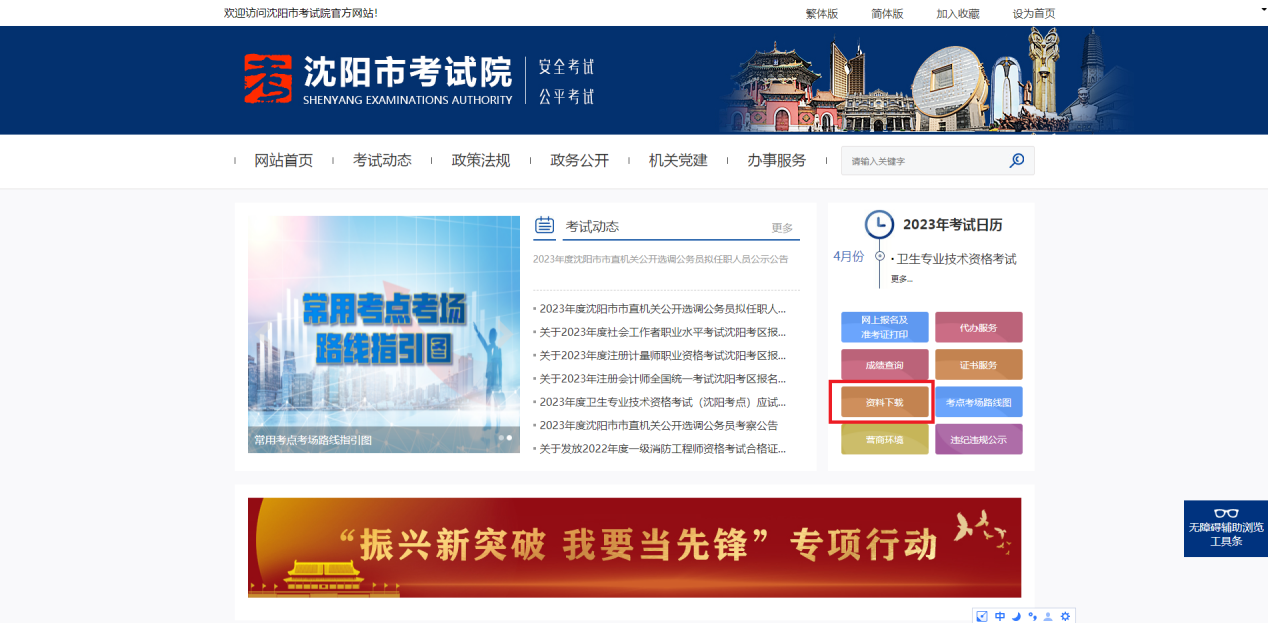The width and height of the screenshot is (1268, 623).
Task: Click the exam calendar clock icon
Action: coord(879,225)
